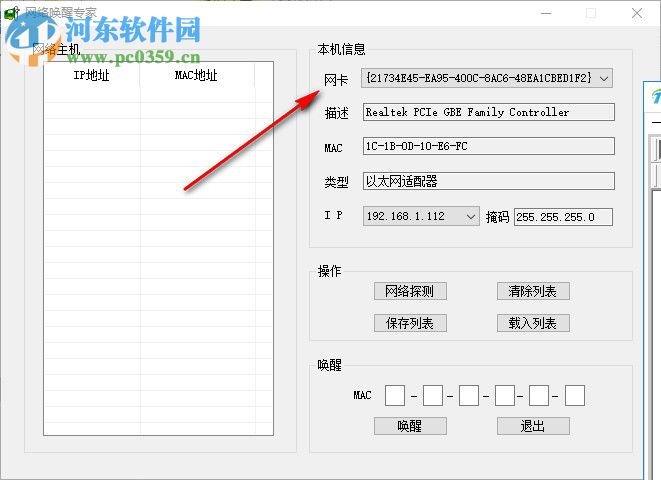Image resolution: width=661 pixels, height=480 pixels.
Task: Click the 类型 以太网适配器 field
Action: point(489,181)
